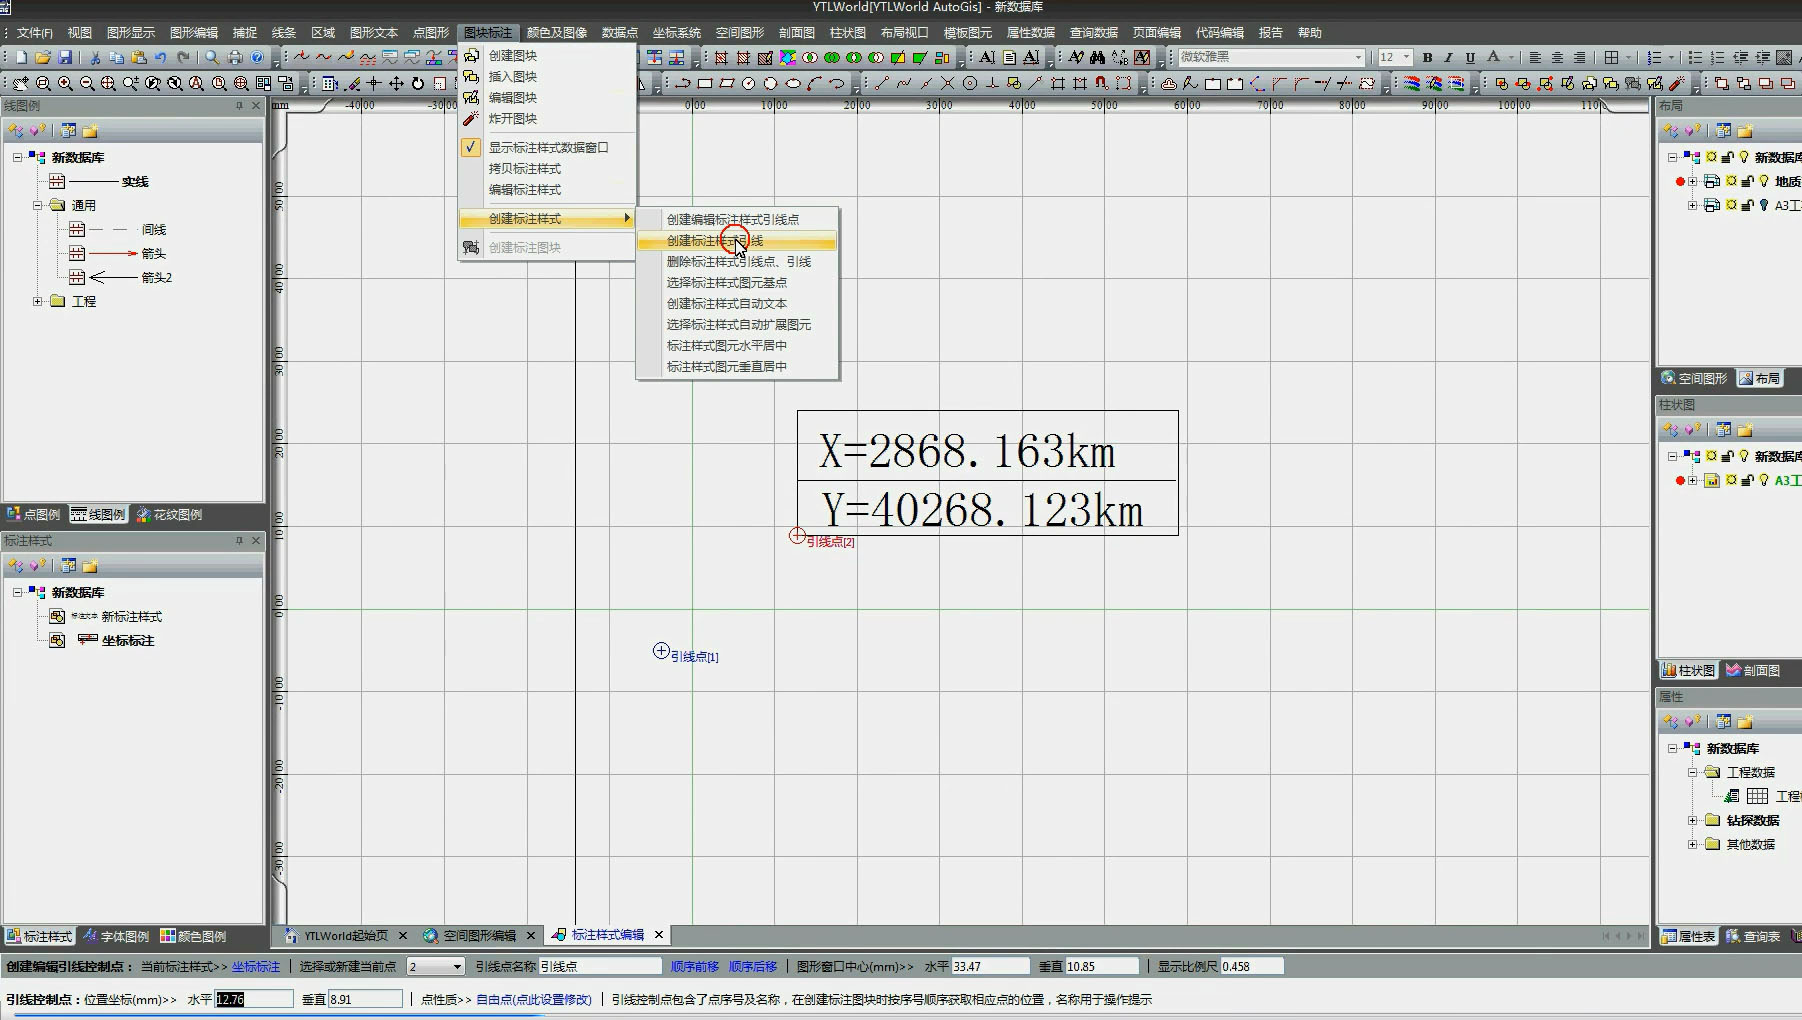Select 删除标注样式引线点、引线 menu entry
The width and height of the screenshot is (1802, 1020).
coord(737,261)
